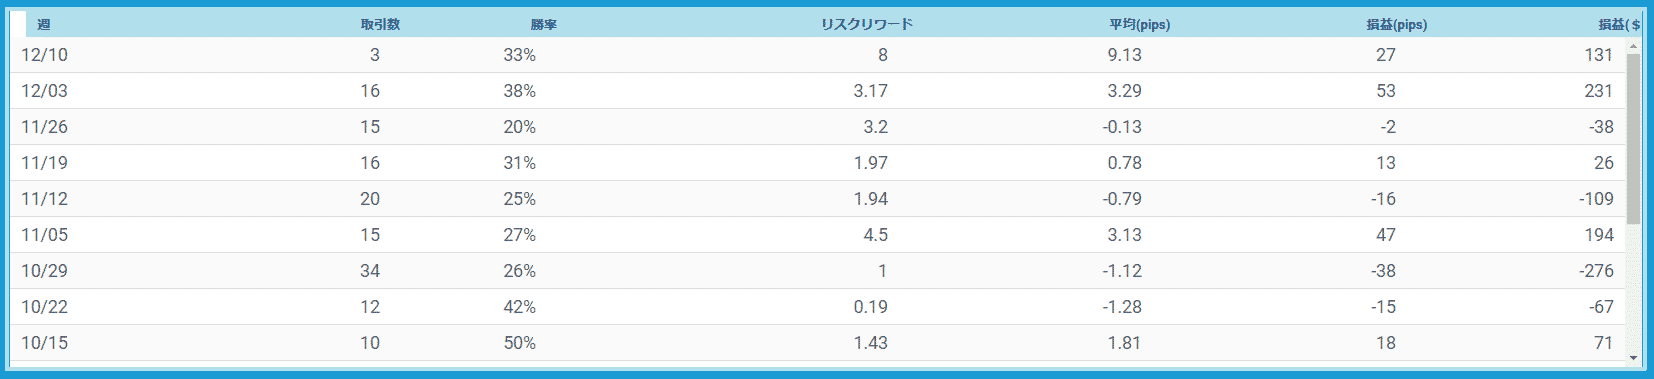Sort by 損益($) column header
The width and height of the screenshot is (1654, 379).
[x=1619, y=24]
